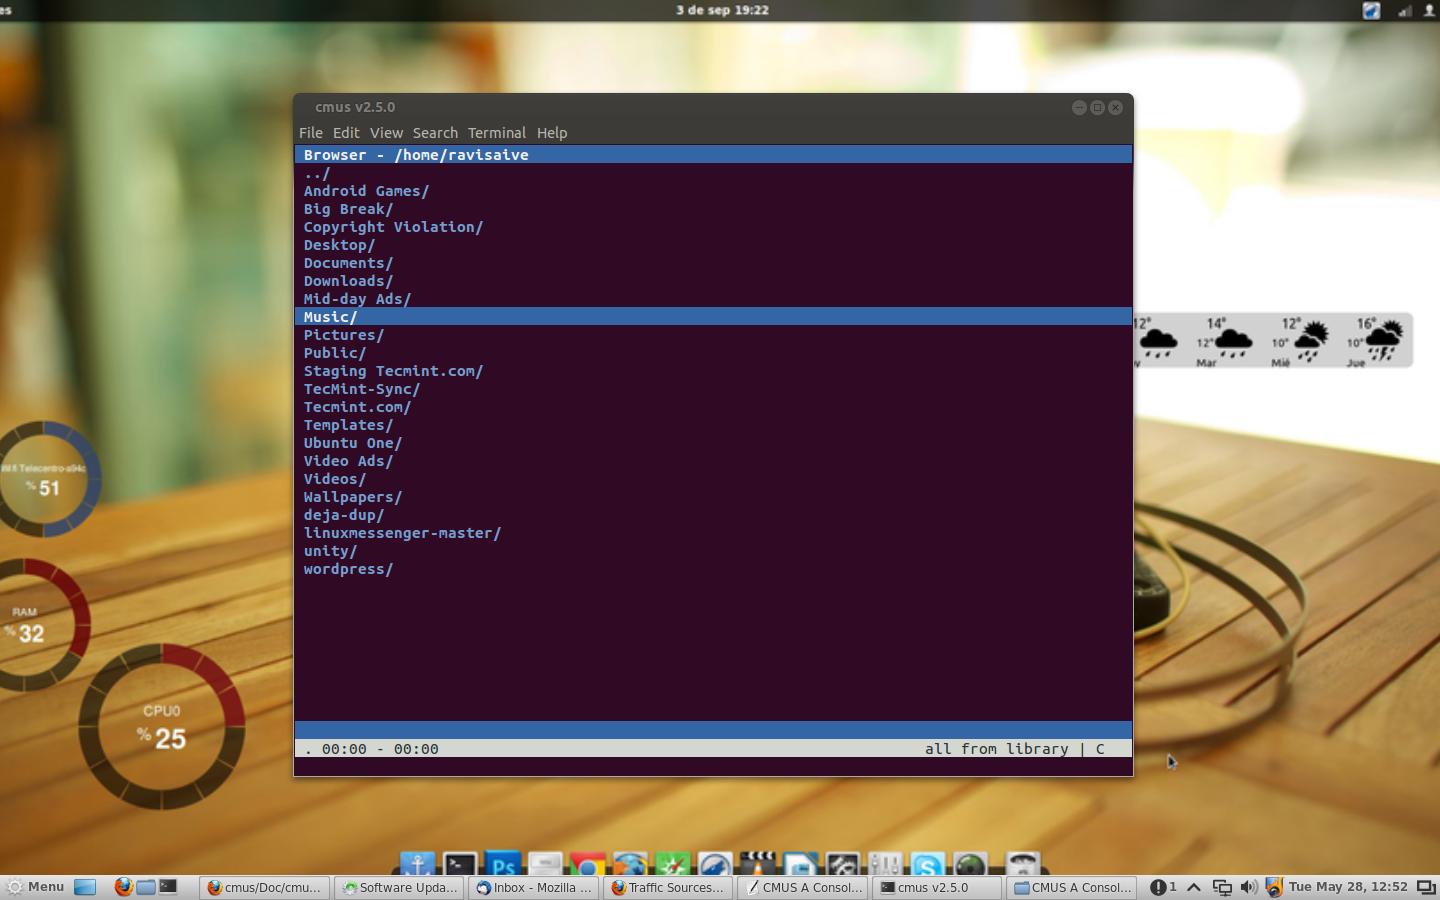The height and width of the screenshot is (900, 1440).
Task: Expand the hidden tray icons arrow
Action: click(x=1194, y=887)
